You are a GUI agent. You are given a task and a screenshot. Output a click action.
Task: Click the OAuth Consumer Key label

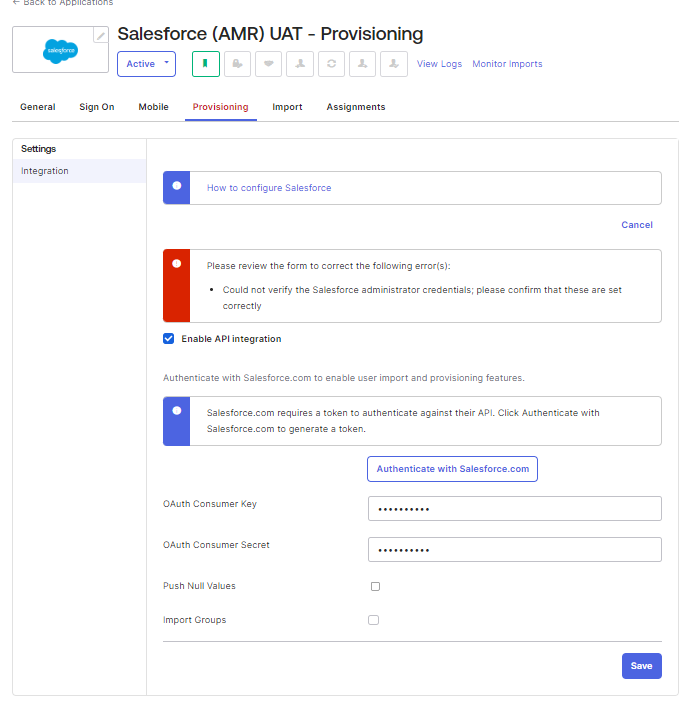[x=210, y=504]
